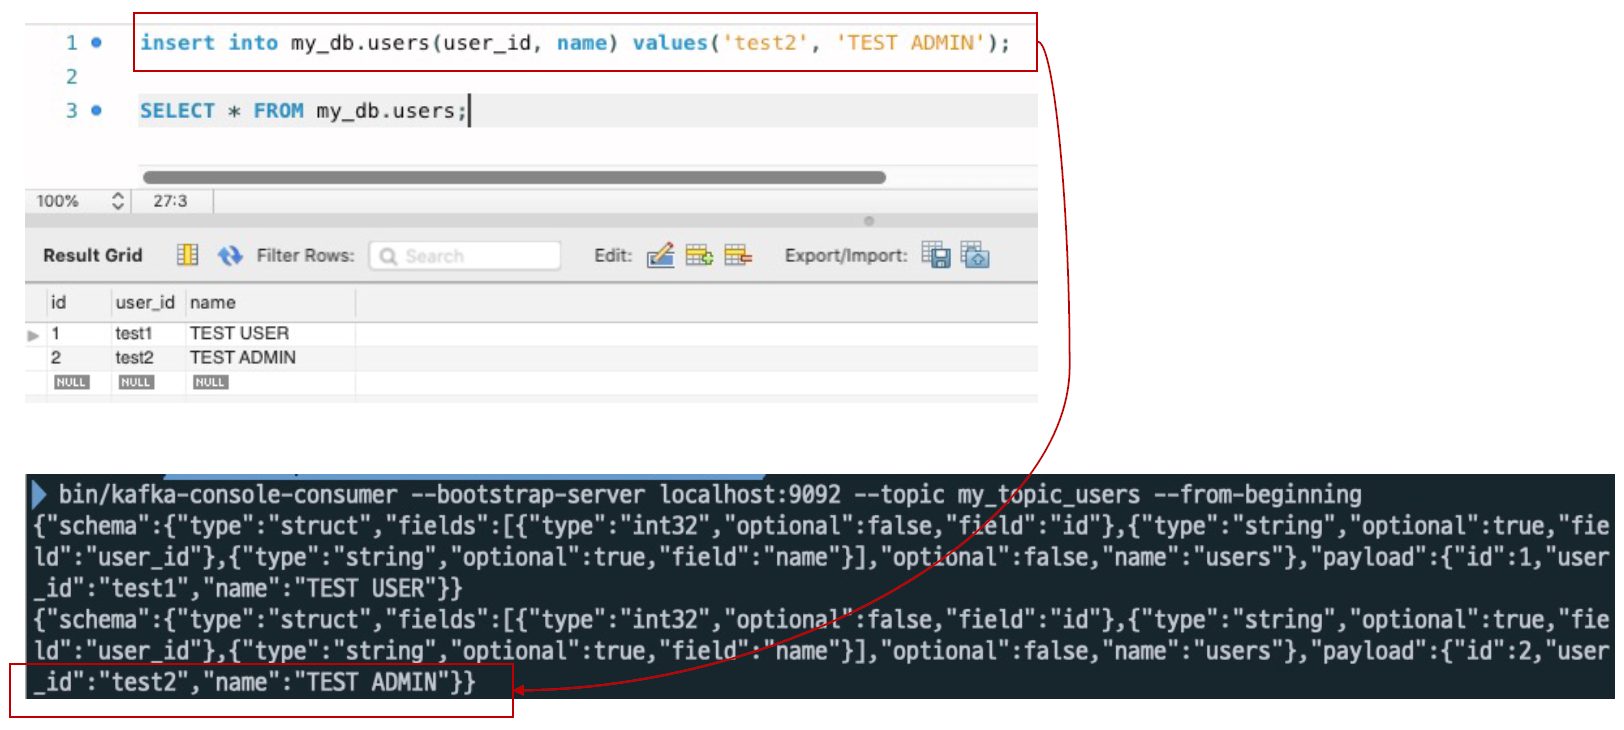Export recordset to external file icon

[936, 255]
